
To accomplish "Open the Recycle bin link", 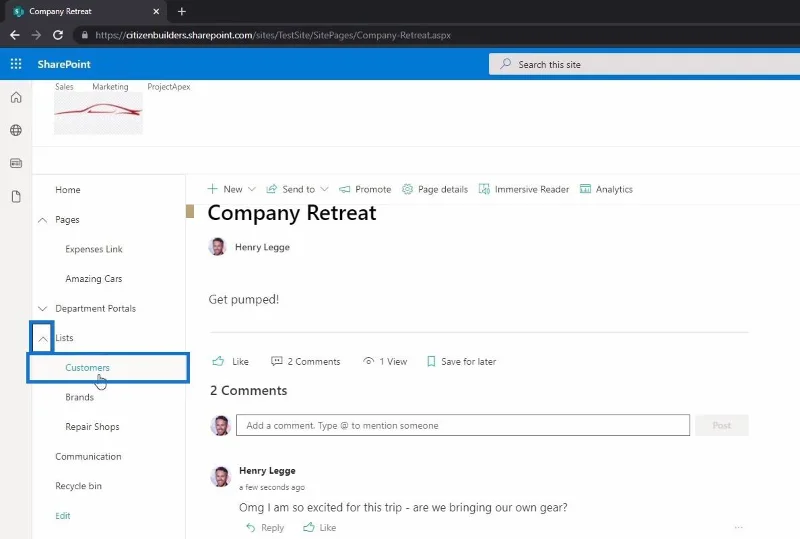I will point(79,486).
